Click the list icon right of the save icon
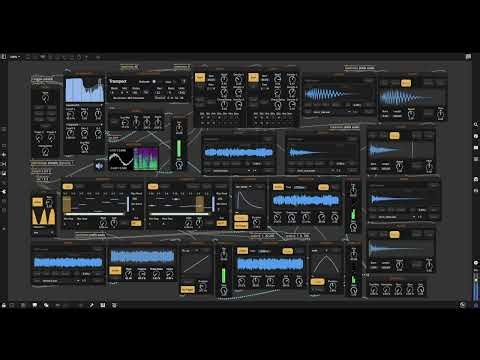The image size is (480, 360). pos(114,305)
